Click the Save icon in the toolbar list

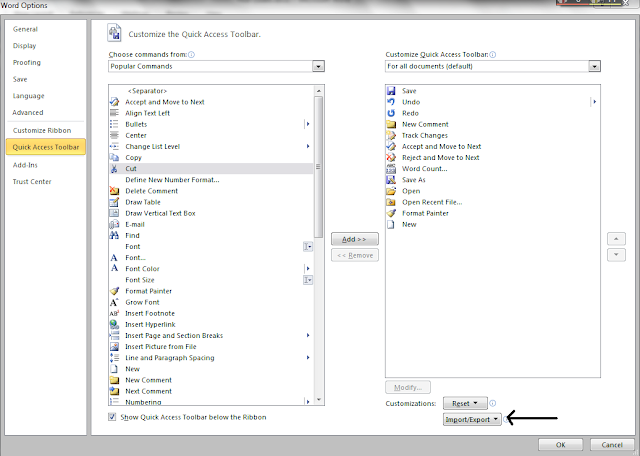391,91
